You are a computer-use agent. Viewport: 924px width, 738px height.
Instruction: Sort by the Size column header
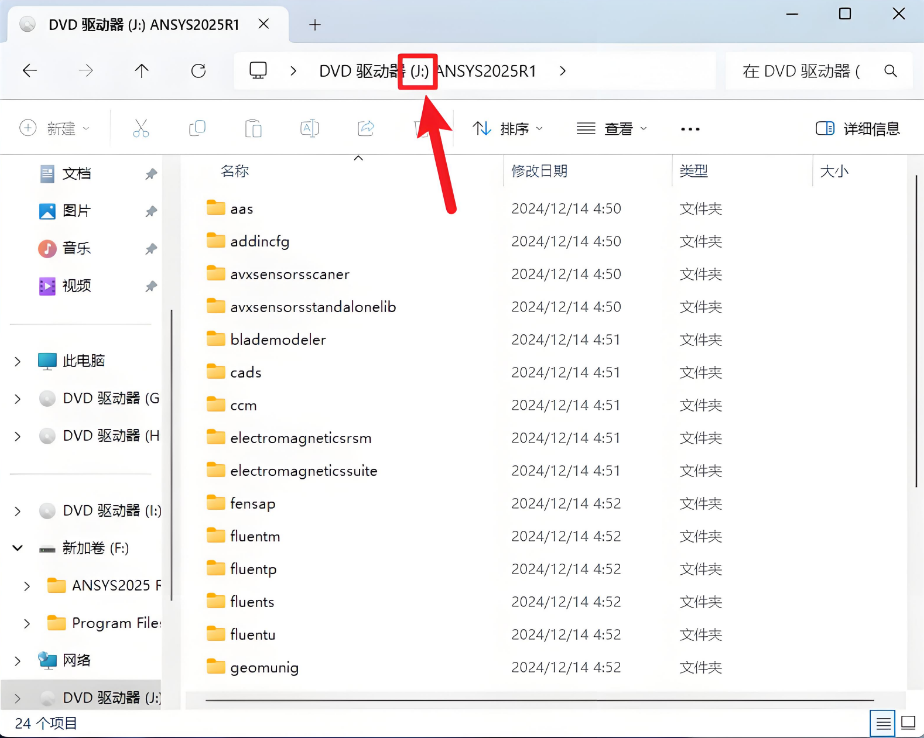834,171
